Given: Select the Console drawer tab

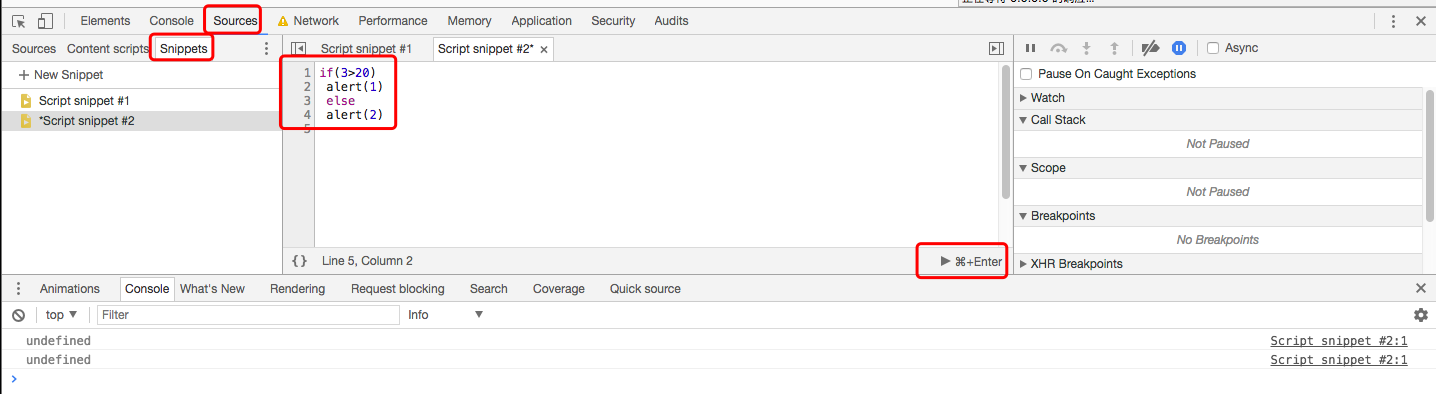Looking at the screenshot, I should click(147, 288).
